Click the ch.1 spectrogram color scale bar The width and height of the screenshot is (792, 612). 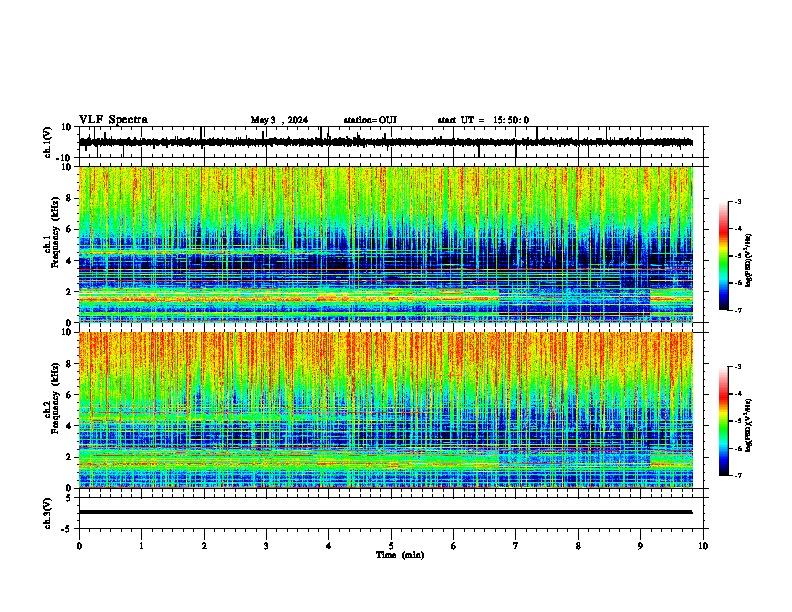coord(724,256)
